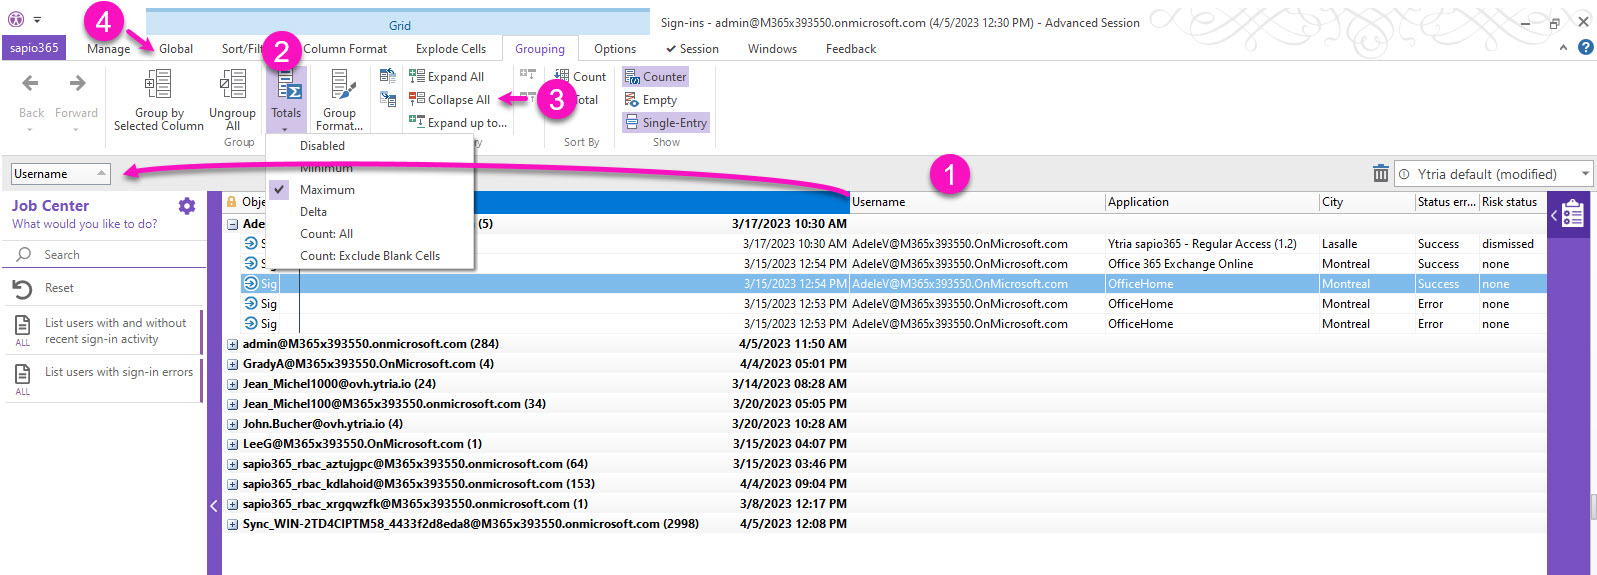This screenshot has width=1597, height=575.
Task: Click the Session ribbon tab
Action: [692, 48]
